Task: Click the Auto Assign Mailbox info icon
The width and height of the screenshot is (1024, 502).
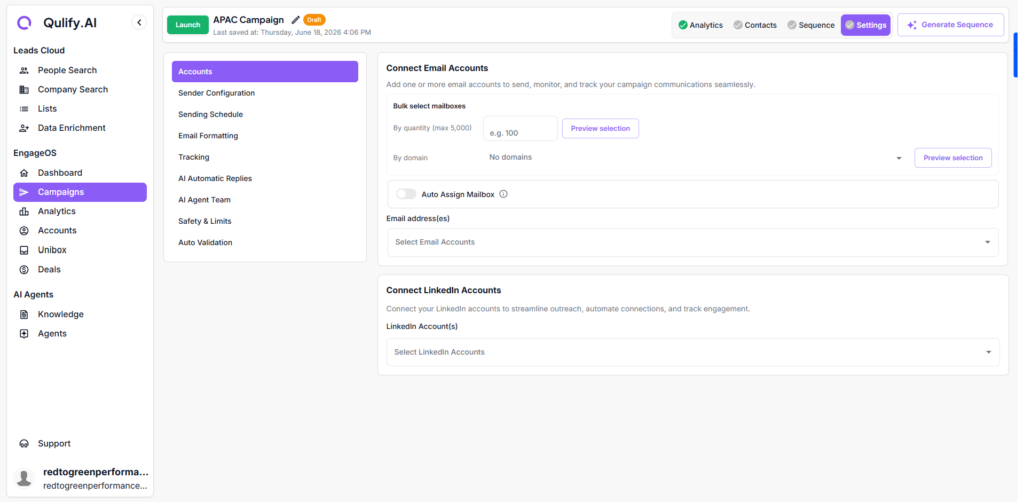Action: (x=504, y=194)
